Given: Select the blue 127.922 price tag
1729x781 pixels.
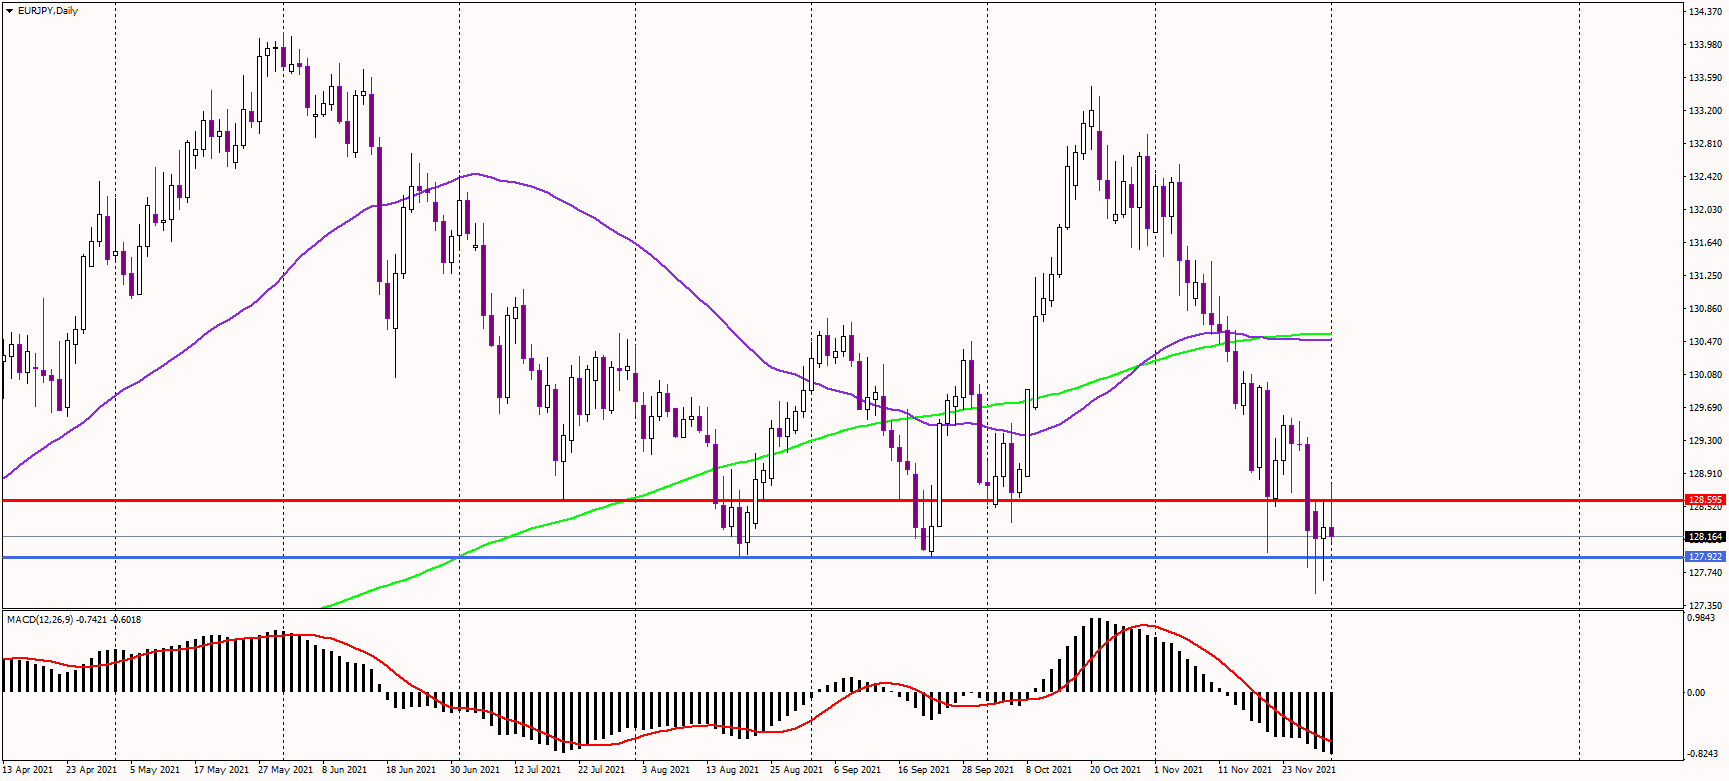Looking at the screenshot, I should pos(1705,557).
